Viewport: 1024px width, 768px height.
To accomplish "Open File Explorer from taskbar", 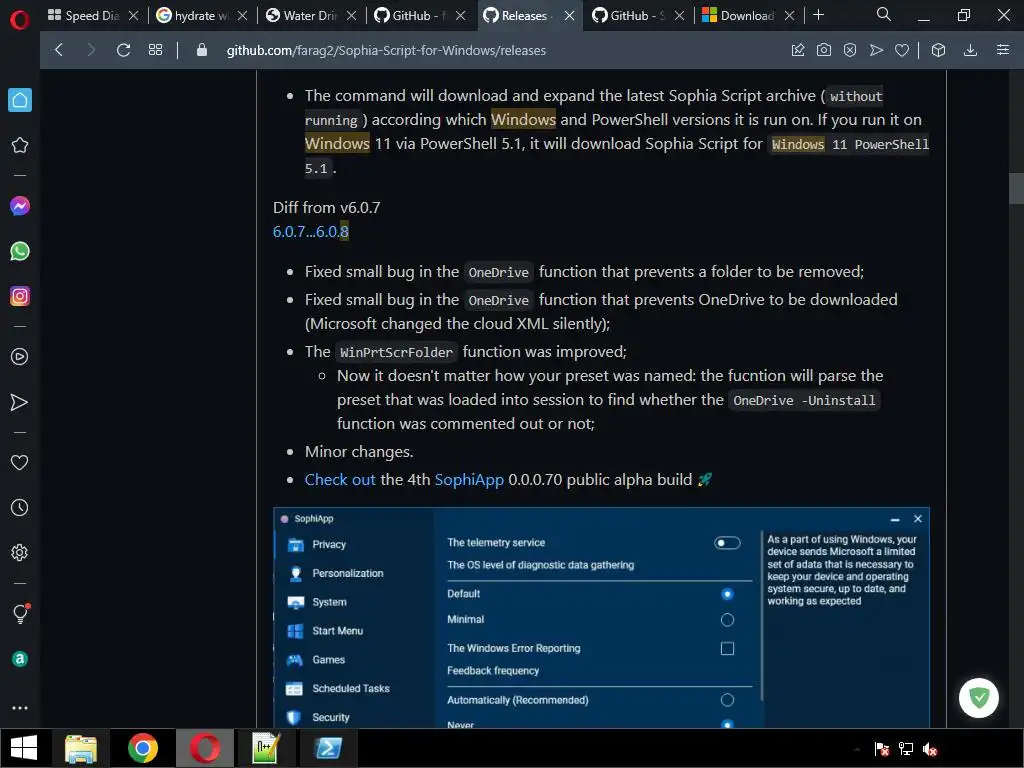I will tap(81, 748).
